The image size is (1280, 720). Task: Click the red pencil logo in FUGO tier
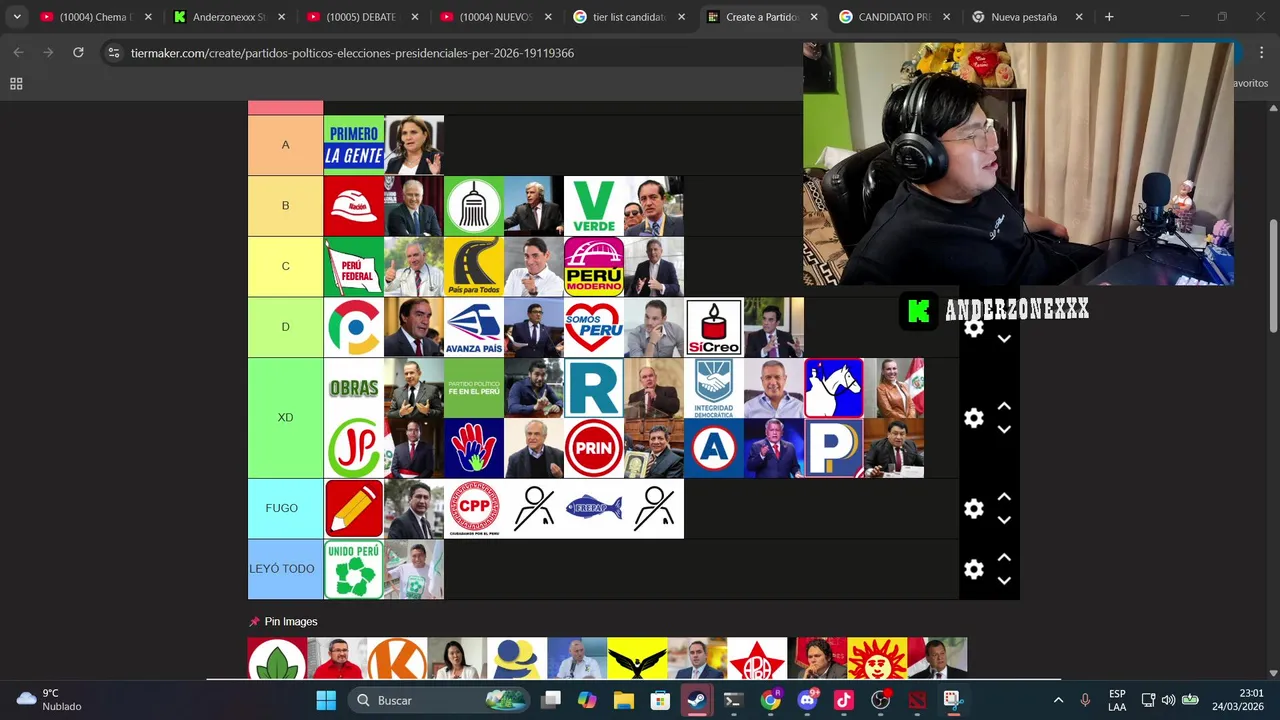pyautogui.click(x=354, y=509)
